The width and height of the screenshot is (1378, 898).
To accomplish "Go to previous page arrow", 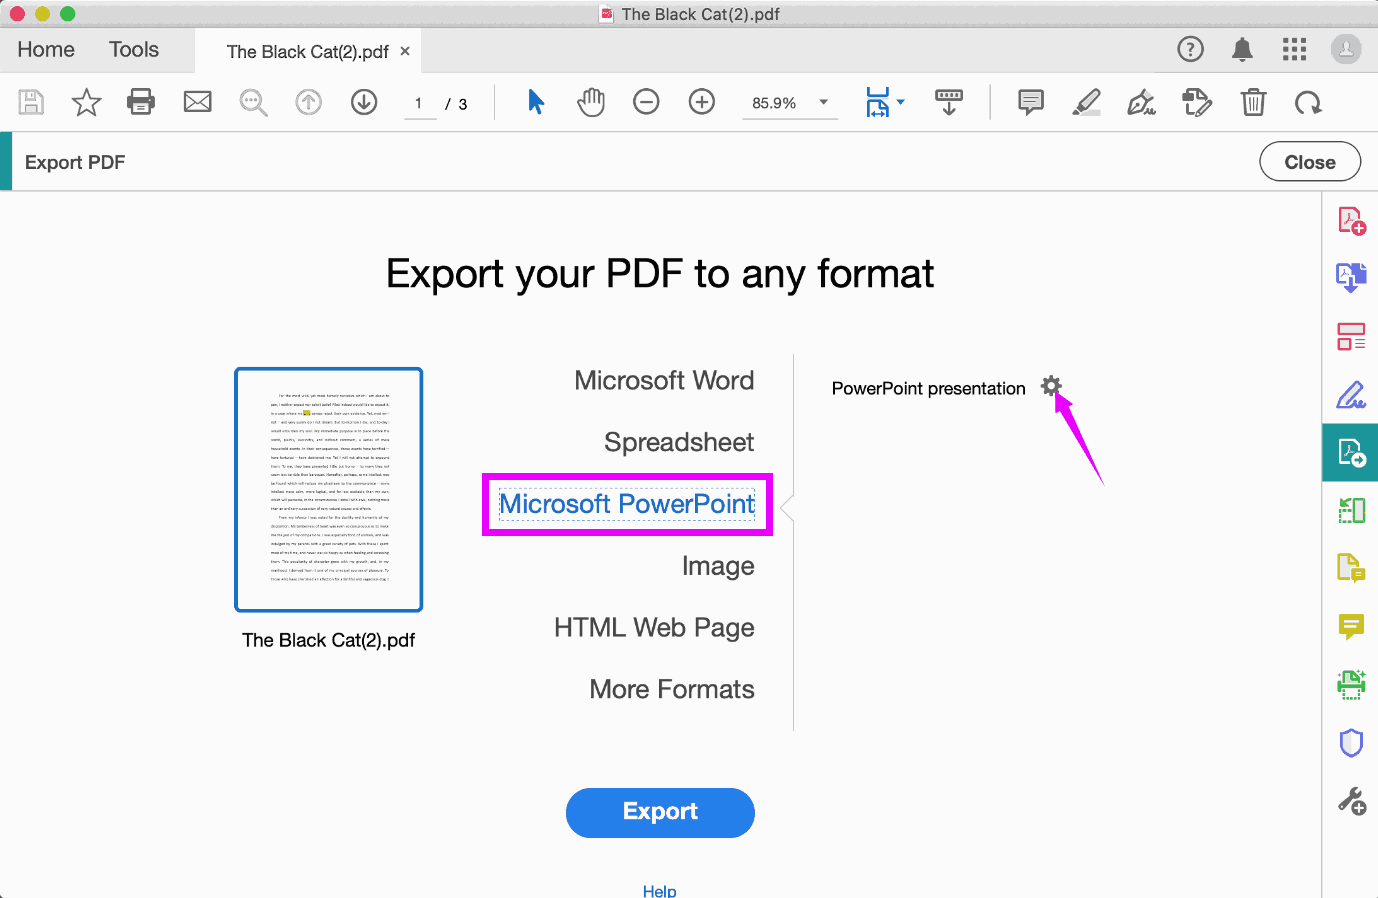I will coord(309,102).
